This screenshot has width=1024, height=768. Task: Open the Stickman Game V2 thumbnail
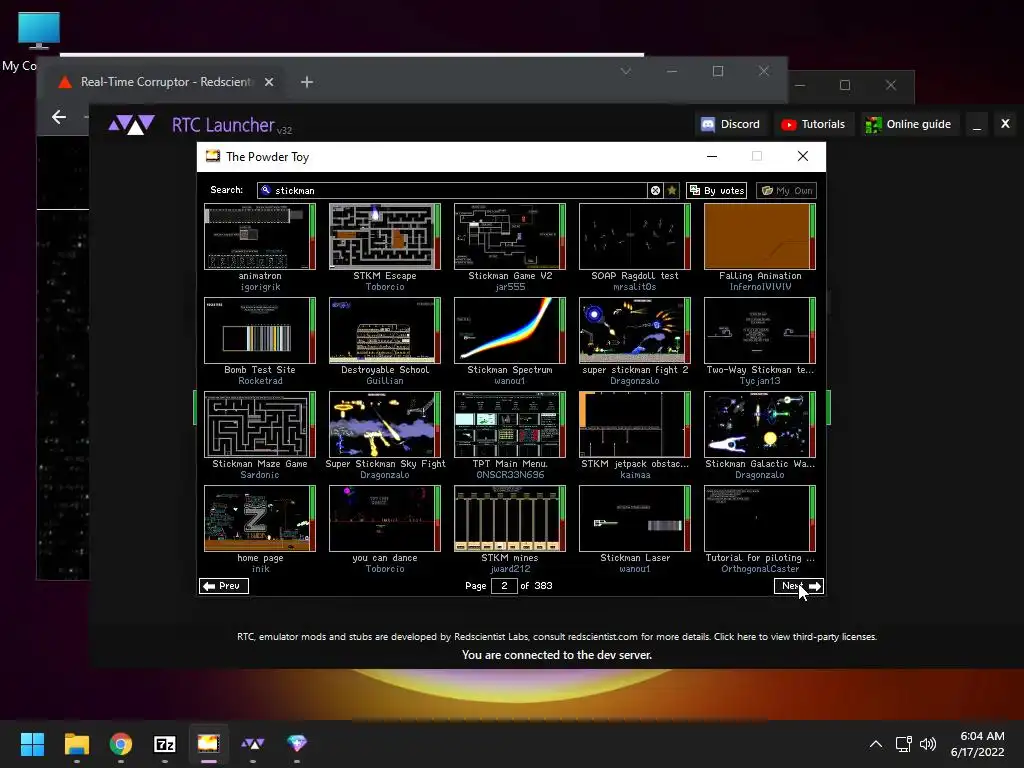coord(510,236)
